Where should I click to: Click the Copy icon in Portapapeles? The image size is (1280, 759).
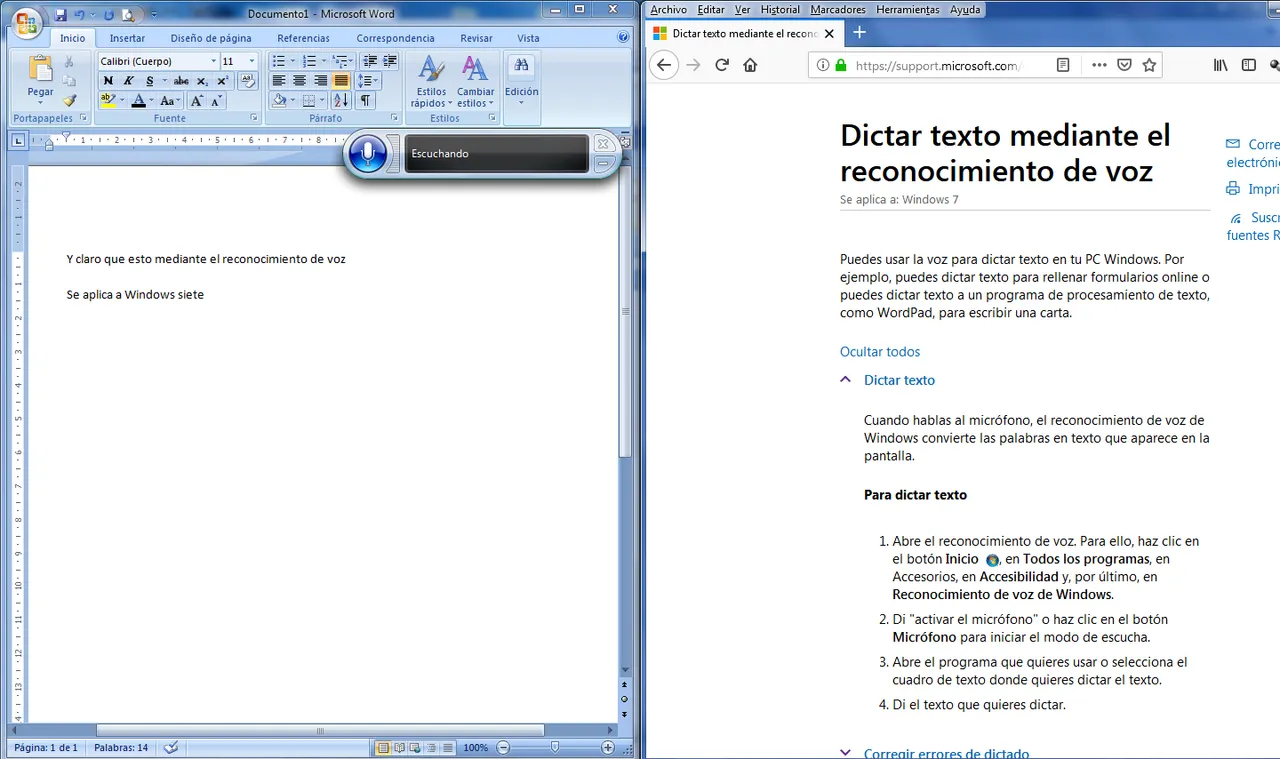coord(69,81)
